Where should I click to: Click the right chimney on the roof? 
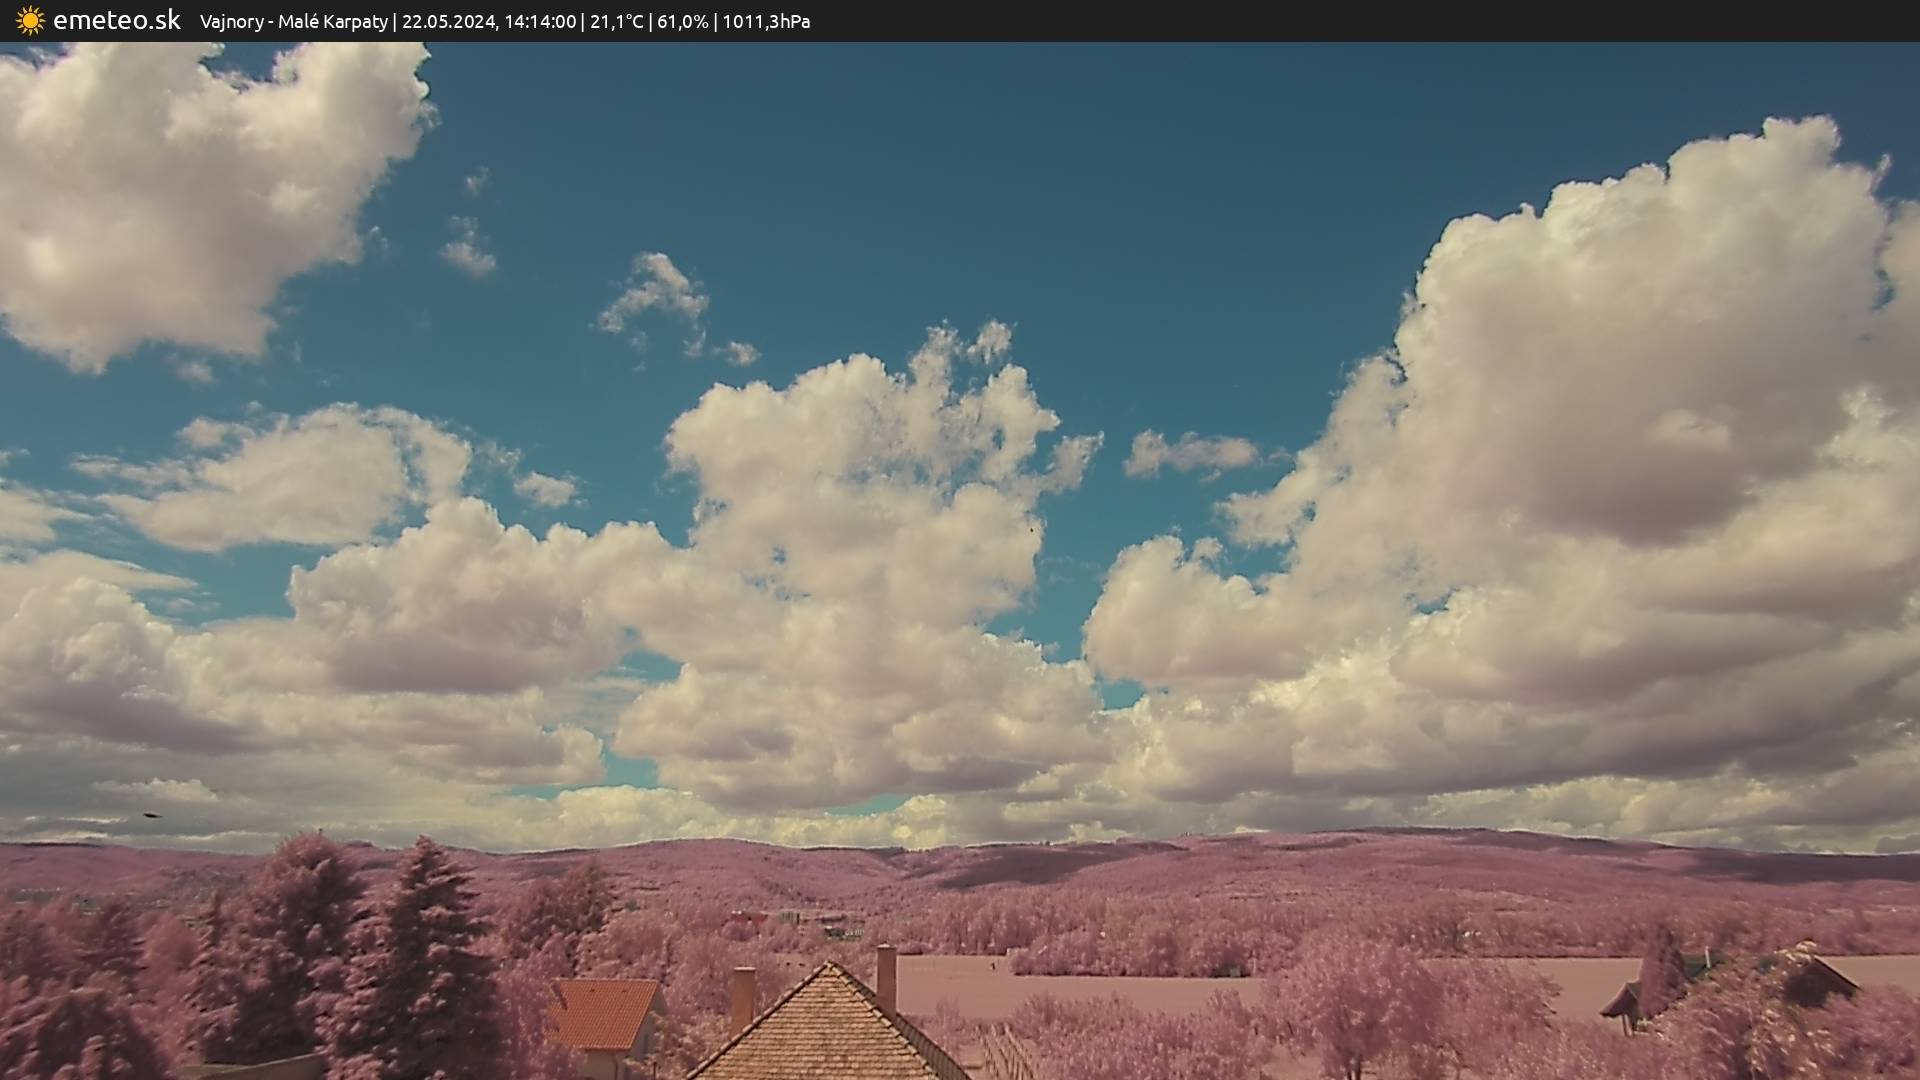[x=886, y=977]
